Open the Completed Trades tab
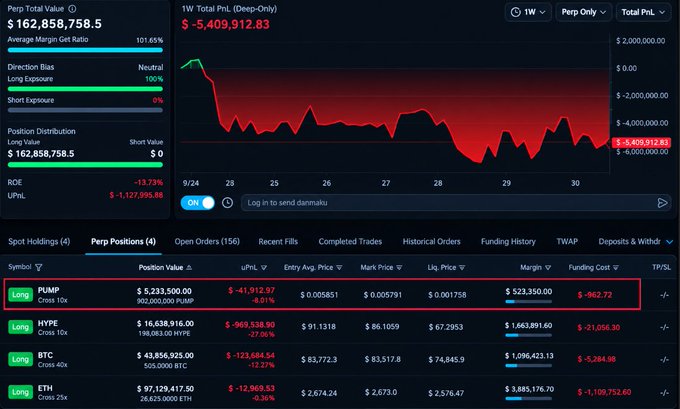The width and height of the screenshot is (680, 409). coord(350,242)
